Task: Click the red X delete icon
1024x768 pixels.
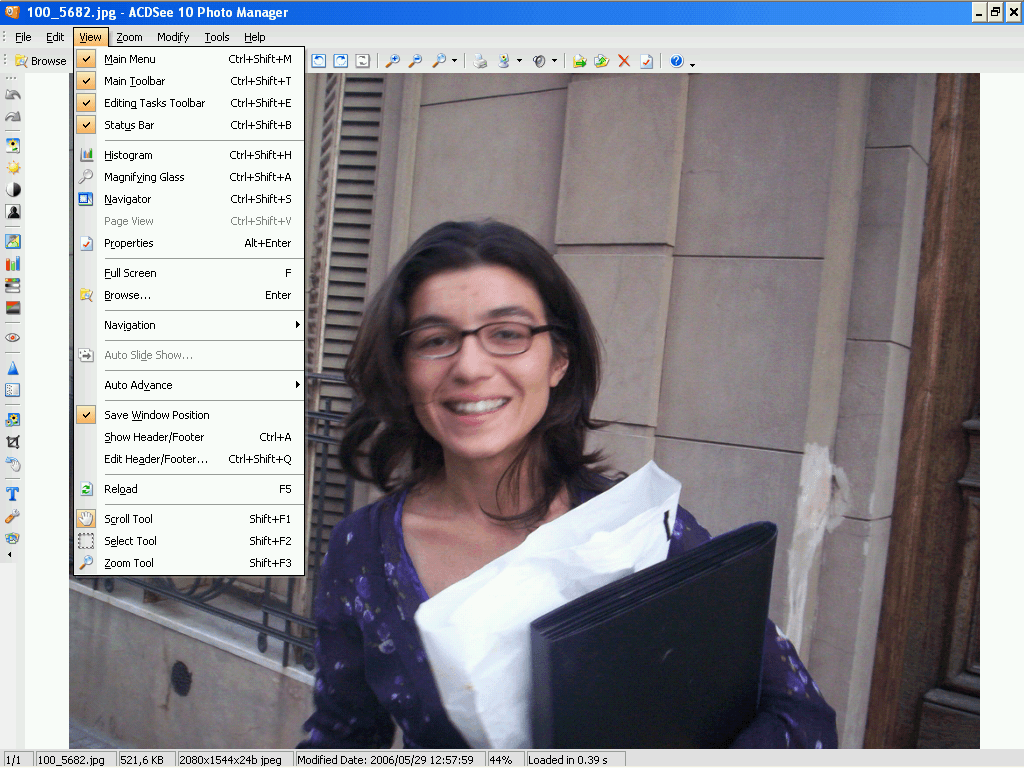Action: [624, 61]
